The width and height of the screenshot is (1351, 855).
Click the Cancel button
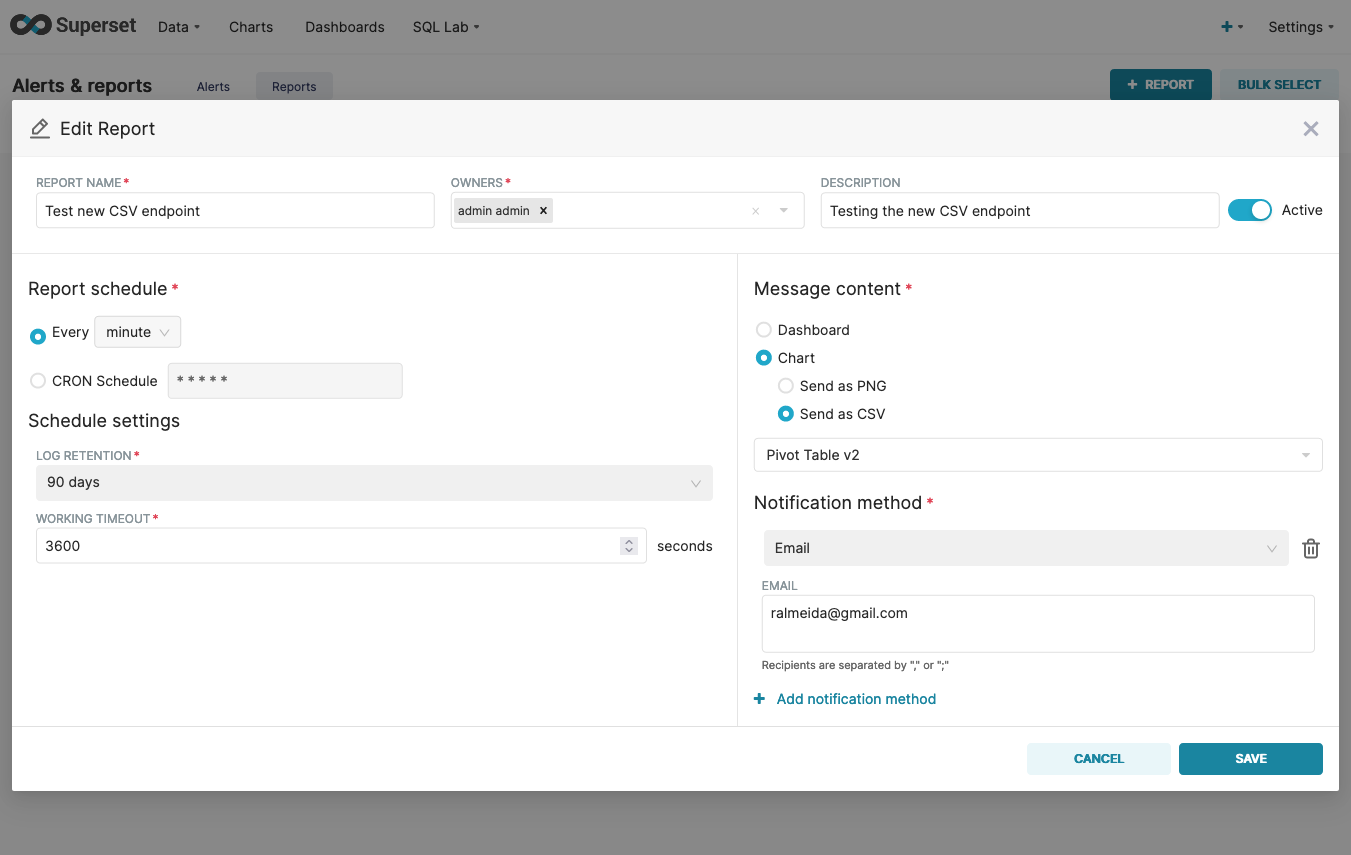(x=1099, y=759)
